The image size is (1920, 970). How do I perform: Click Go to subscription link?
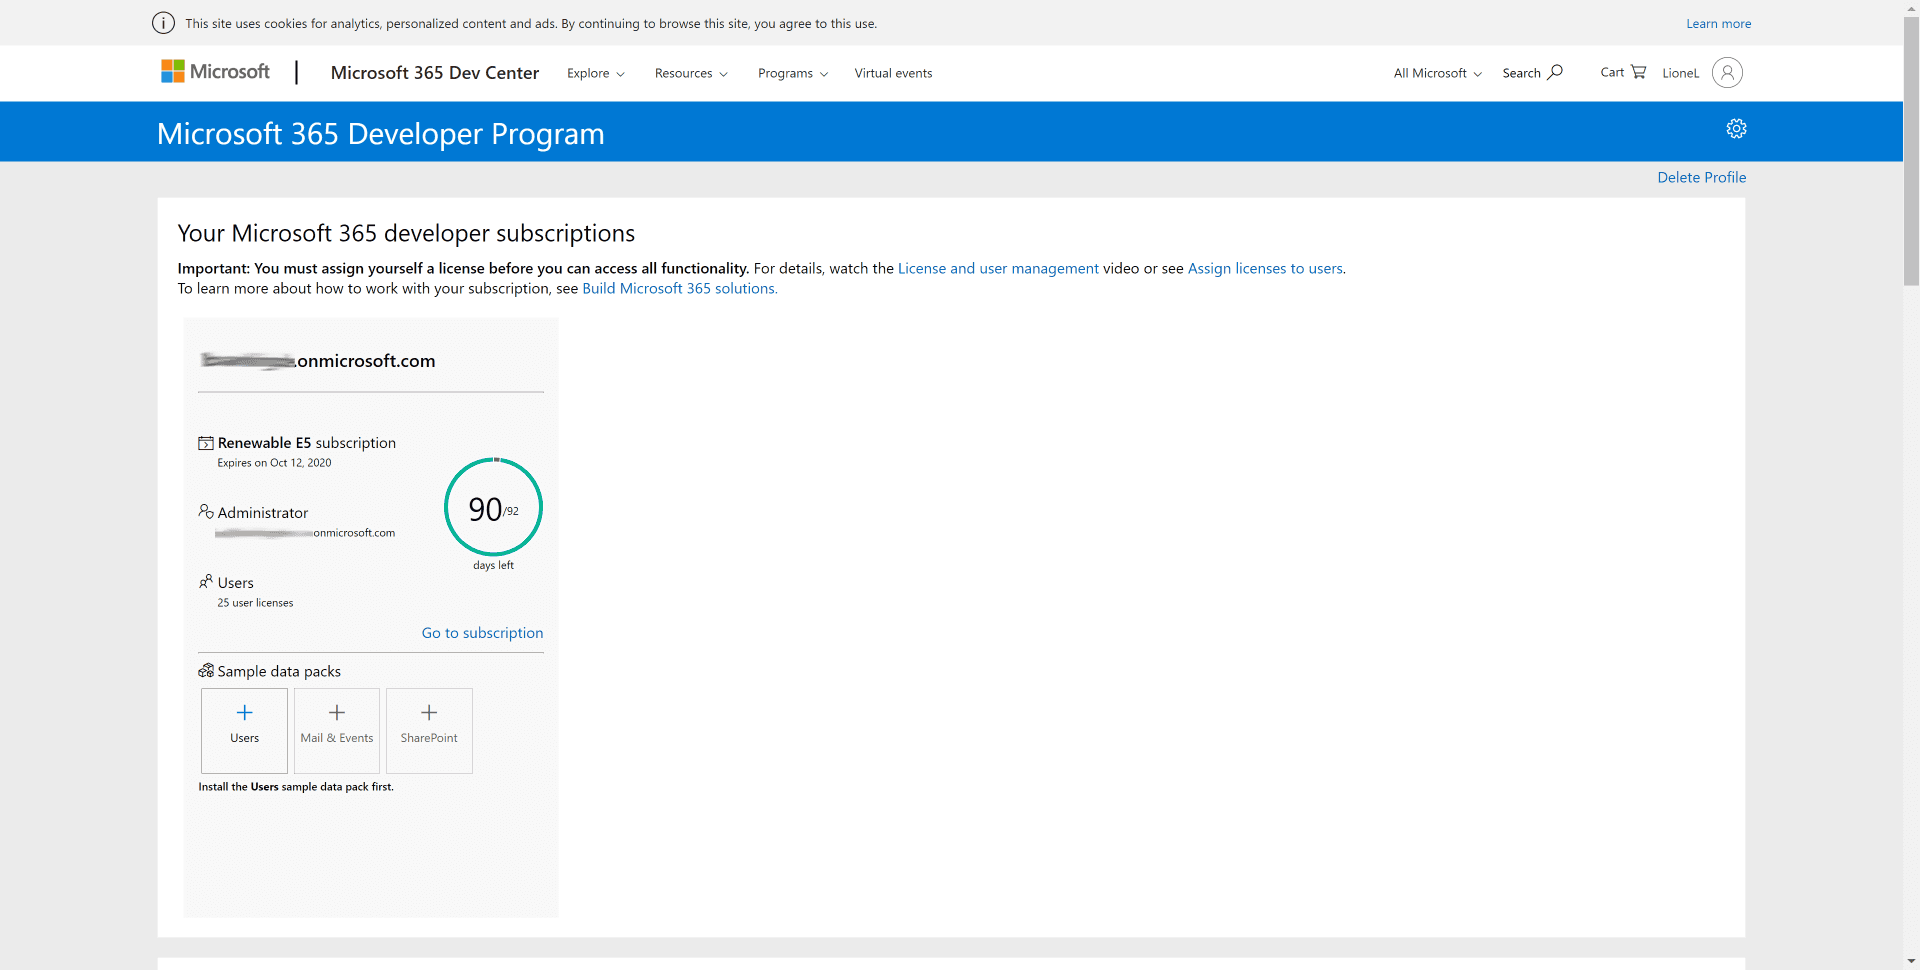[x=482, y=633]
